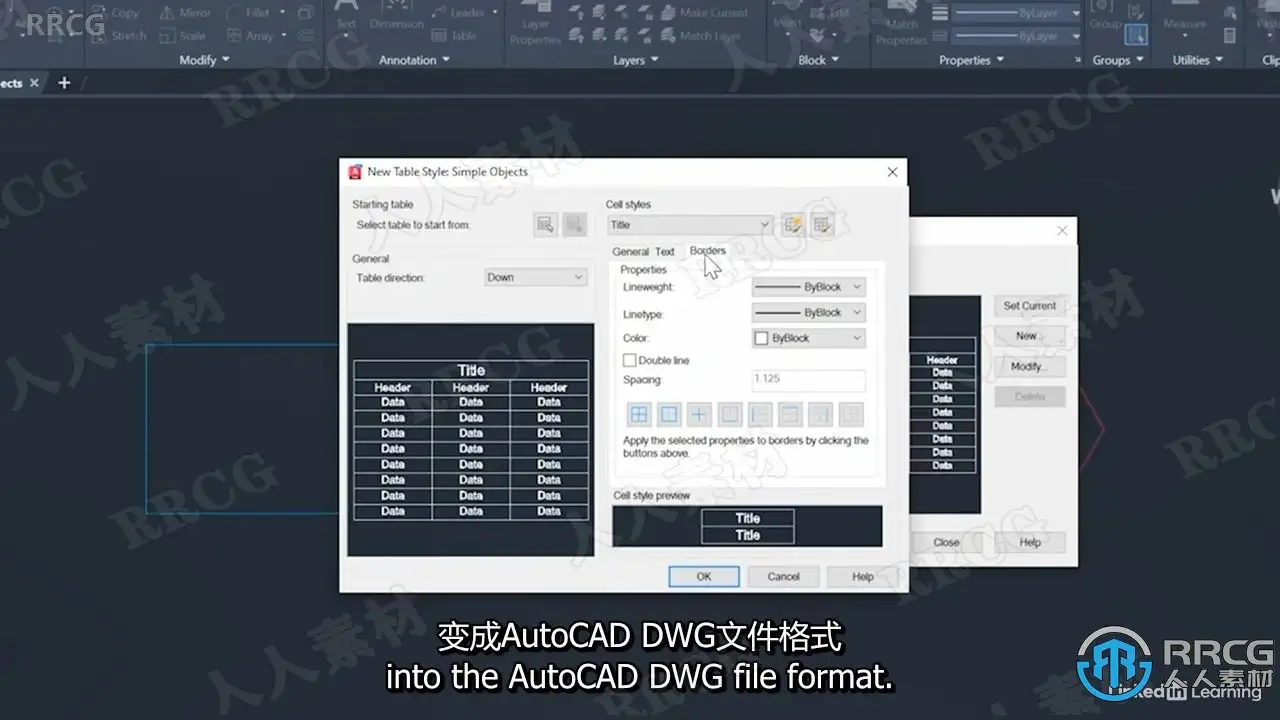Click the Match Properties tool in ribbon

(902, 24)
